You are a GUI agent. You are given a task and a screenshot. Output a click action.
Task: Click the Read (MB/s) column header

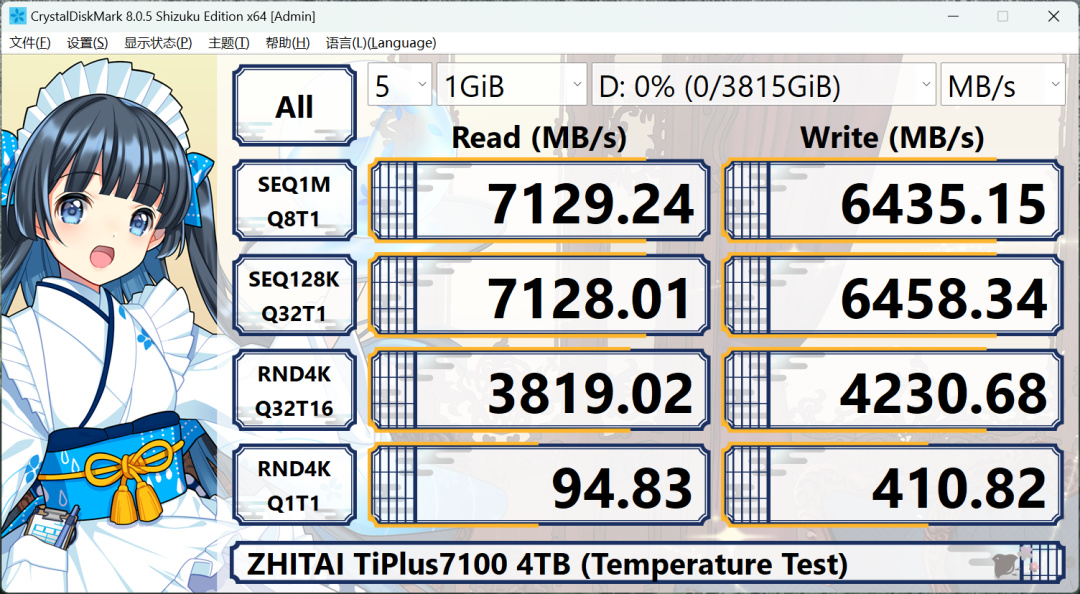tap(539, 136)
